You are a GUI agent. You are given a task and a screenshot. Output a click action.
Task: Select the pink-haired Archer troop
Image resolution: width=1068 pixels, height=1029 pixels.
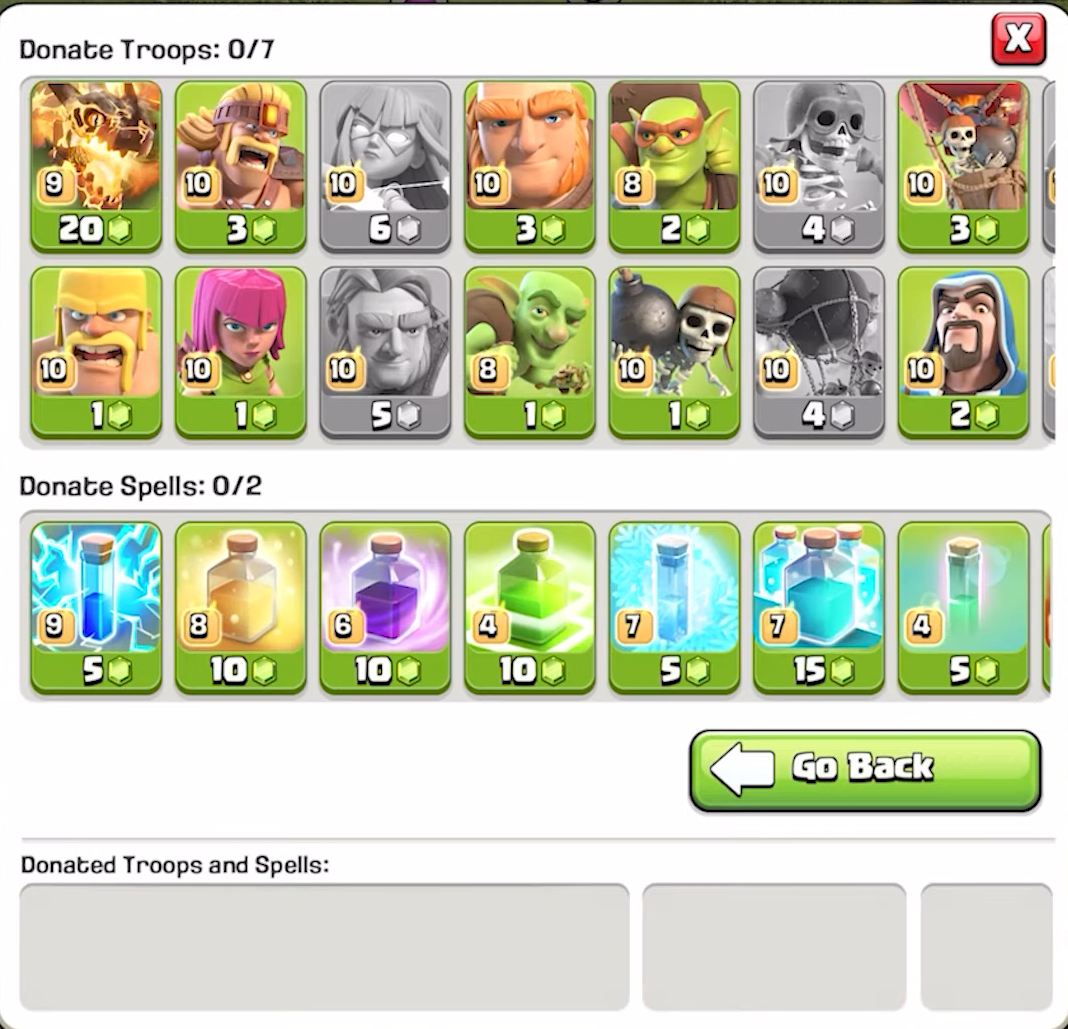[240, 351]
